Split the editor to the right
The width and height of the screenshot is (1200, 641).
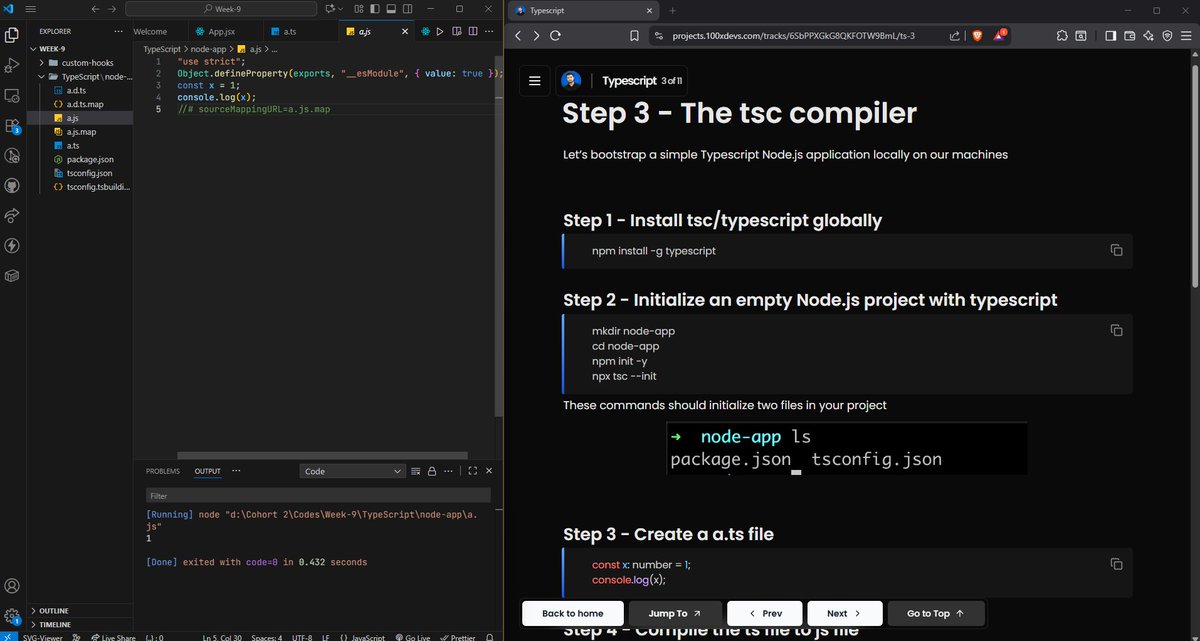coord(471,32)
